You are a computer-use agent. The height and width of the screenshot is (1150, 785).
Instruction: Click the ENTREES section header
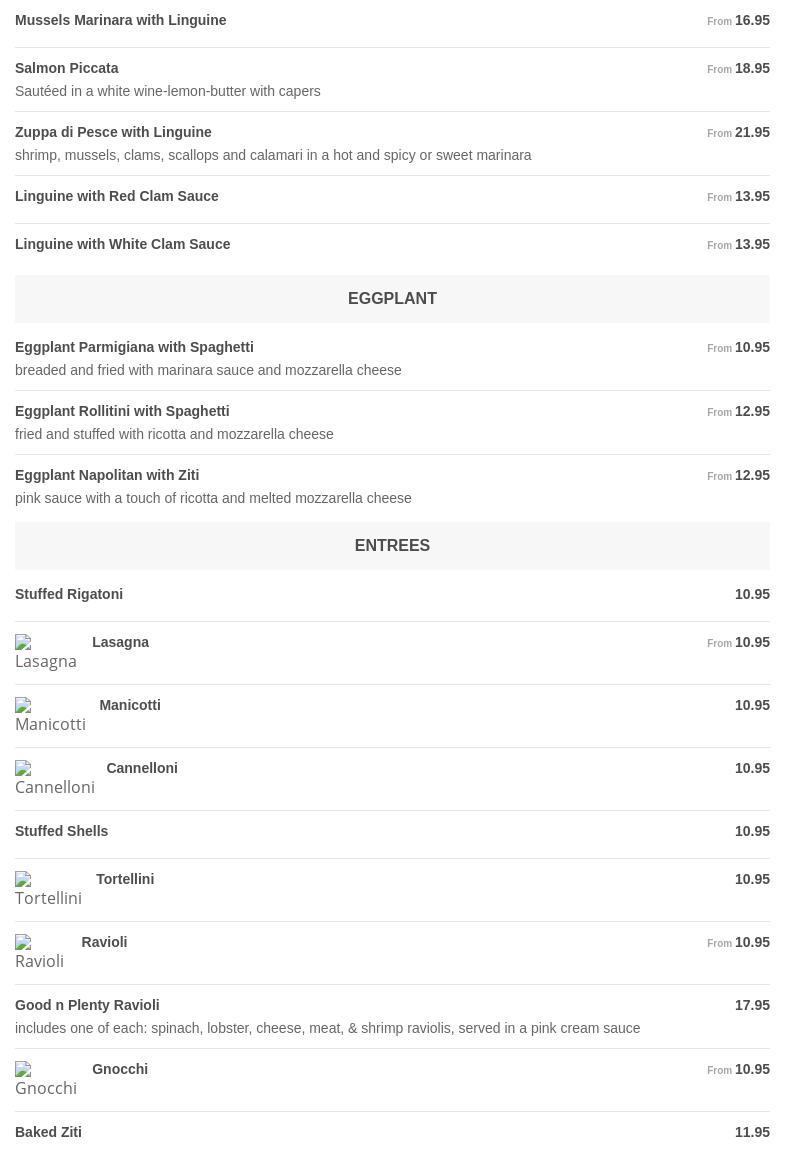point(392,545)
